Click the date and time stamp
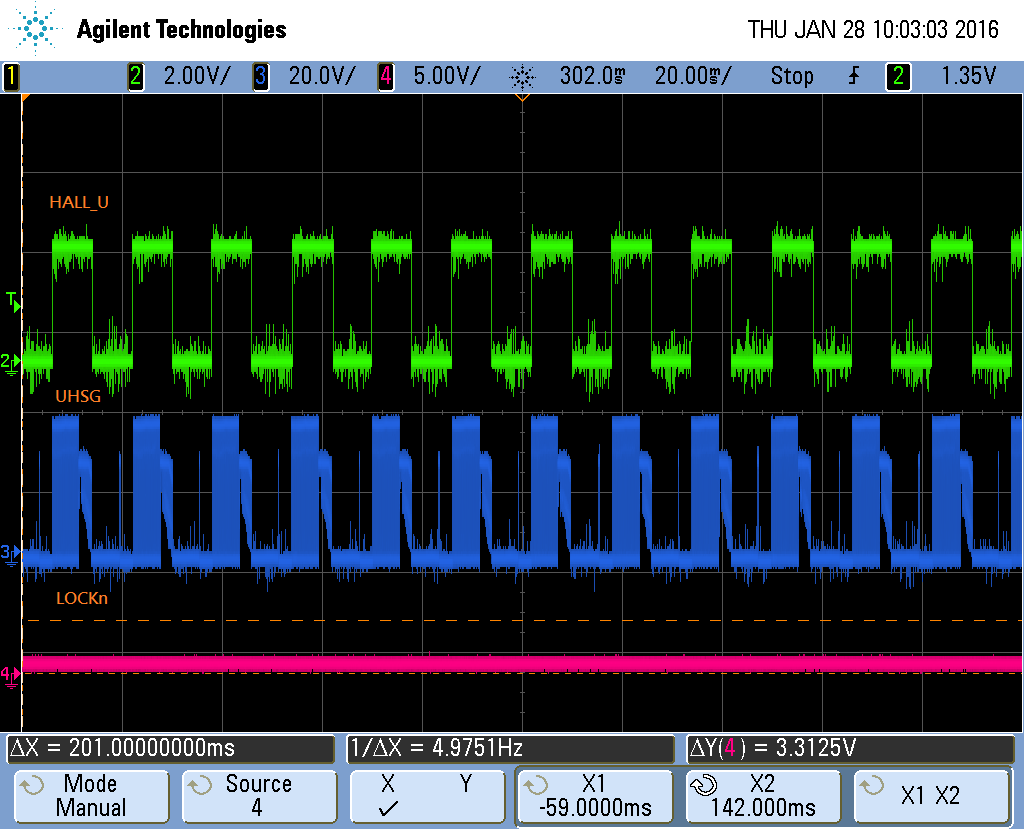This screenshot has height=829, width=1024. tap(872, 29)
